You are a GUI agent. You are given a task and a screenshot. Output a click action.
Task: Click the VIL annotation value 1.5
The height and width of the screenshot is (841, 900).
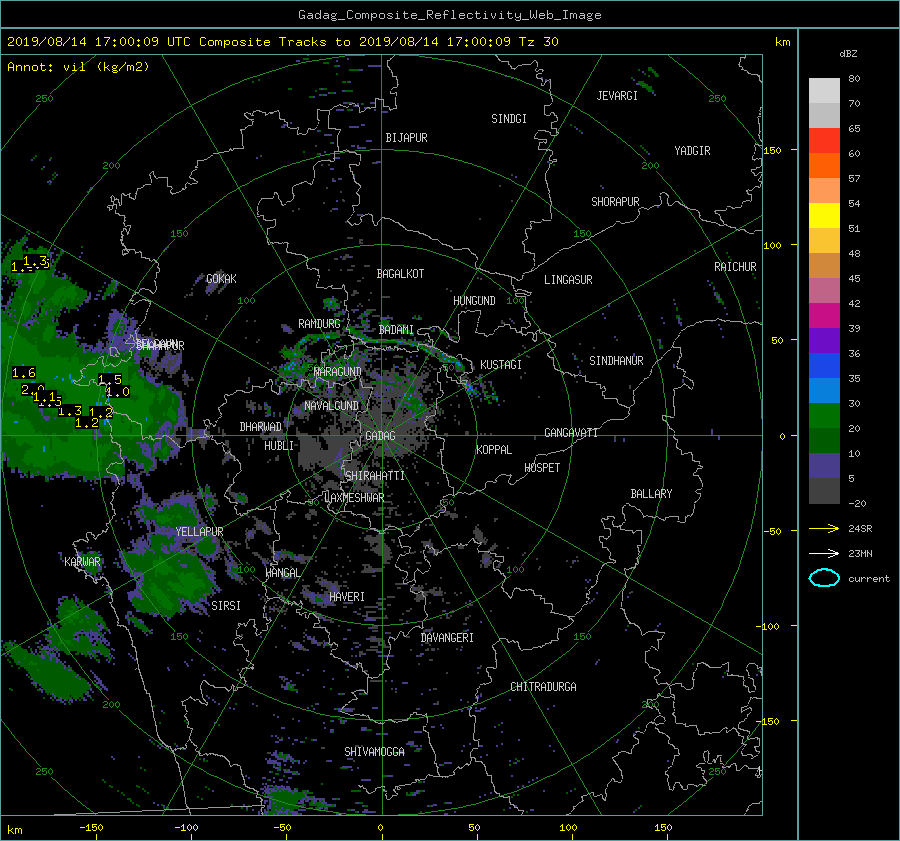[110, 379]
